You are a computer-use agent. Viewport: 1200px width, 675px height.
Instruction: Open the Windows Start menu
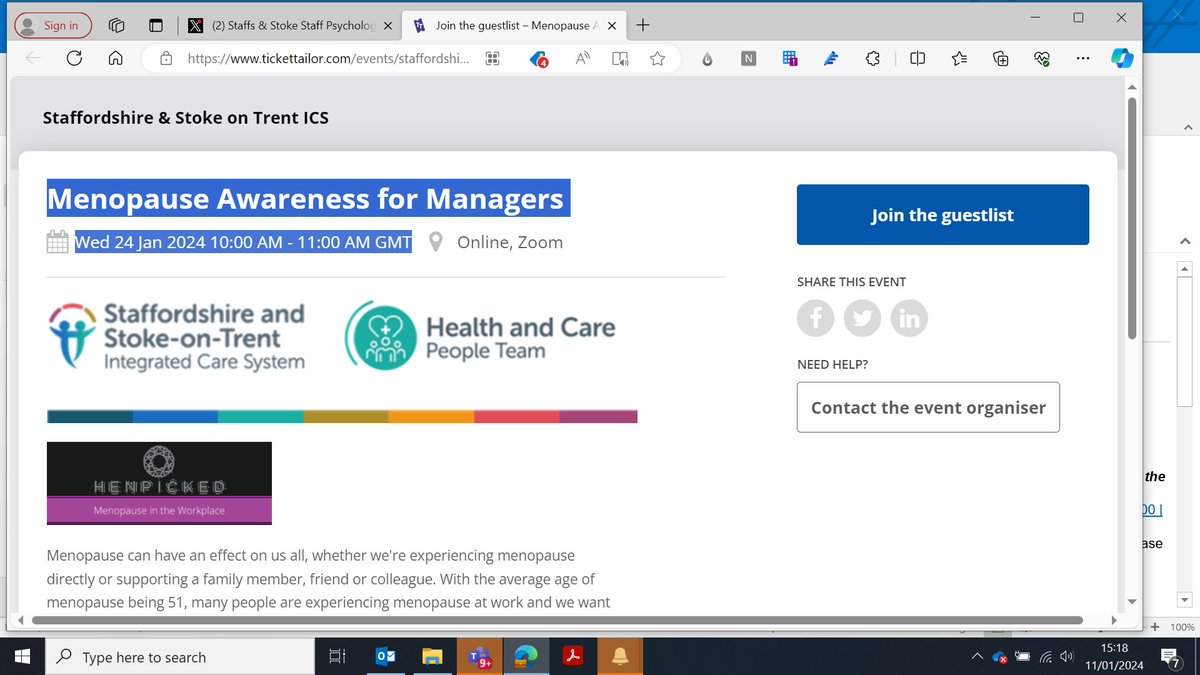23,657
